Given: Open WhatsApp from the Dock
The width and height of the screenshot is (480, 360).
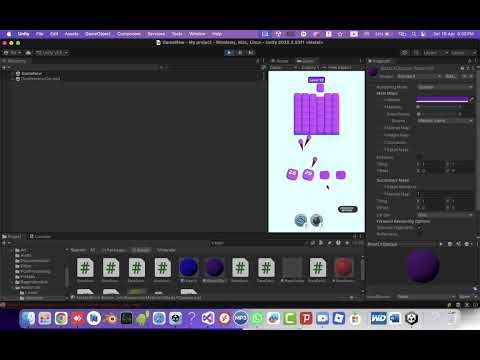Looking at the screenshot, I should click(x=257, y=318).
